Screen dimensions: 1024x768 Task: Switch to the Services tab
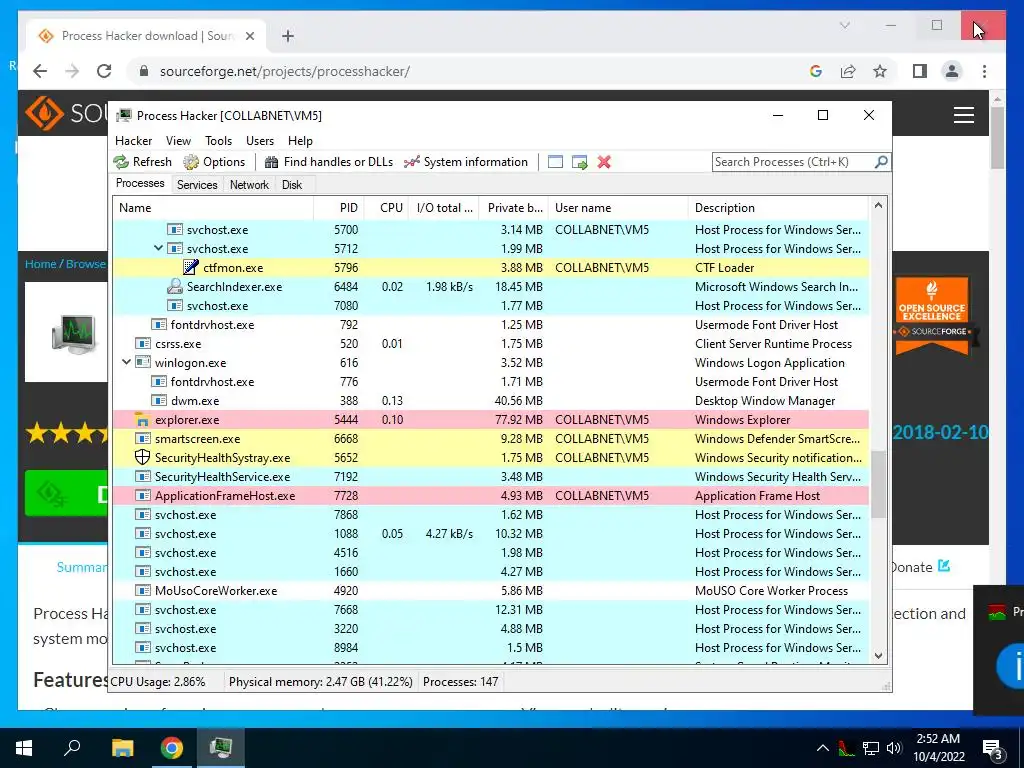pos(197,185)
